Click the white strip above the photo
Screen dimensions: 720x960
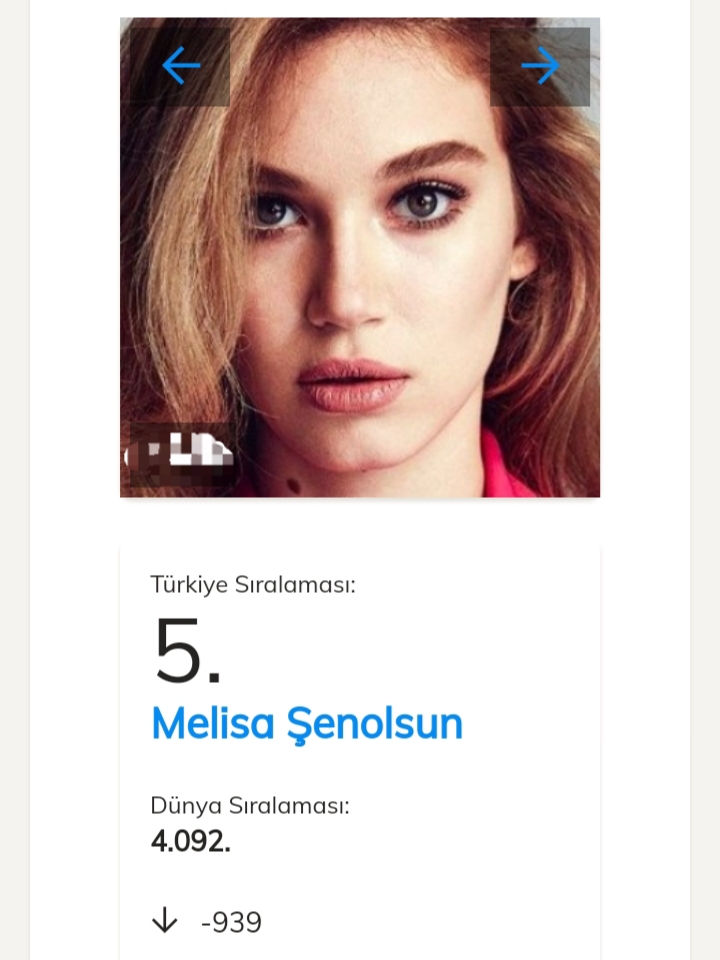[360, 8]
